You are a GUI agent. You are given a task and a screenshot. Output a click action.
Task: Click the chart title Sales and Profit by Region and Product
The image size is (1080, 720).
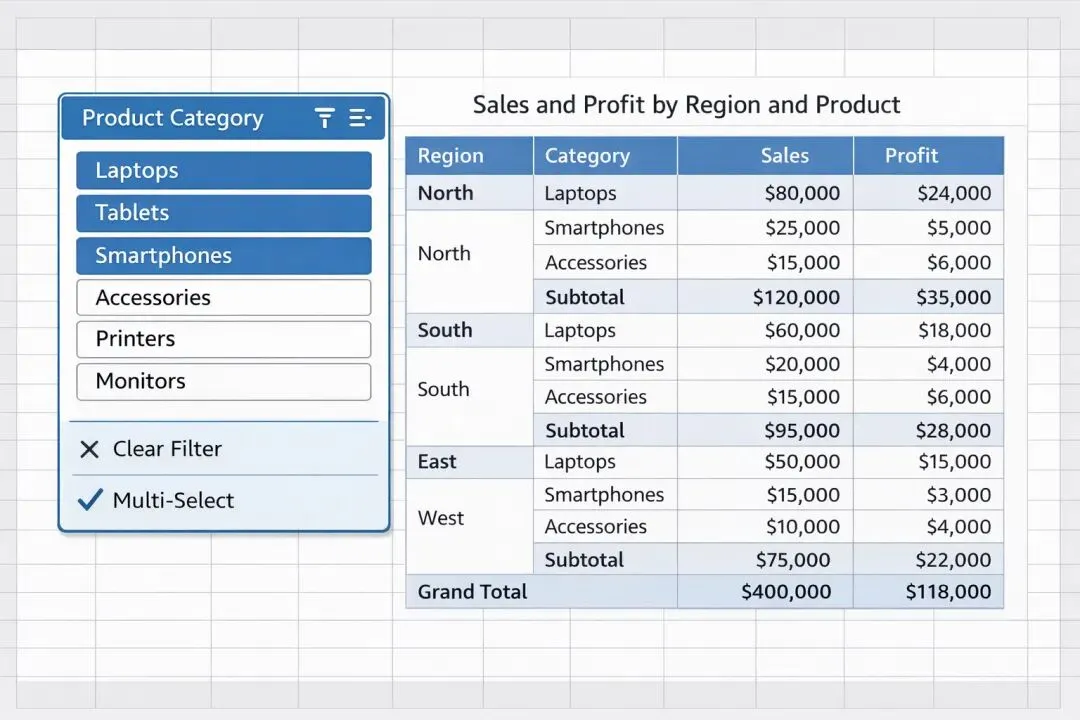(686, 105)
